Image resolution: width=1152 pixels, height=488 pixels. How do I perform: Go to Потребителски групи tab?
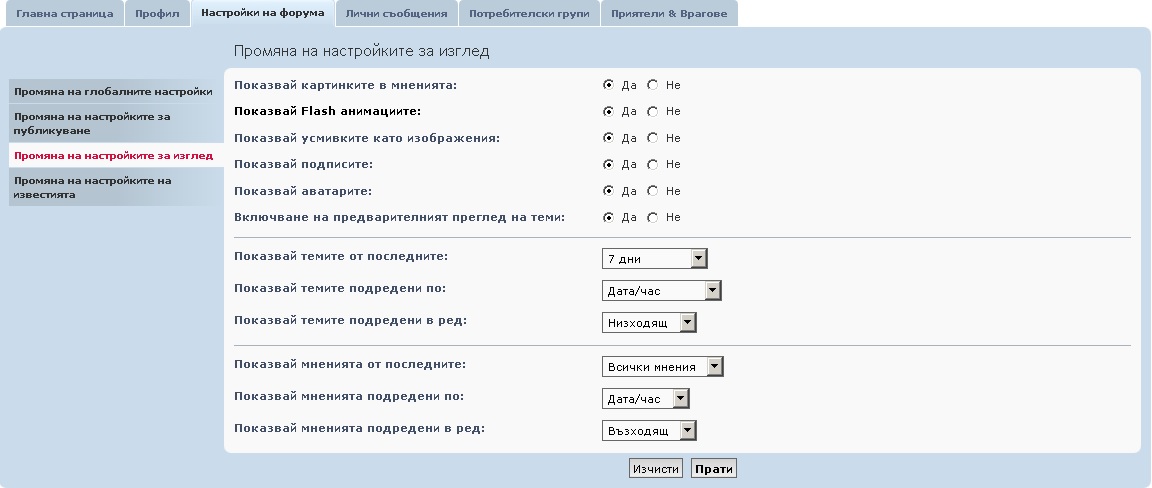529,14
